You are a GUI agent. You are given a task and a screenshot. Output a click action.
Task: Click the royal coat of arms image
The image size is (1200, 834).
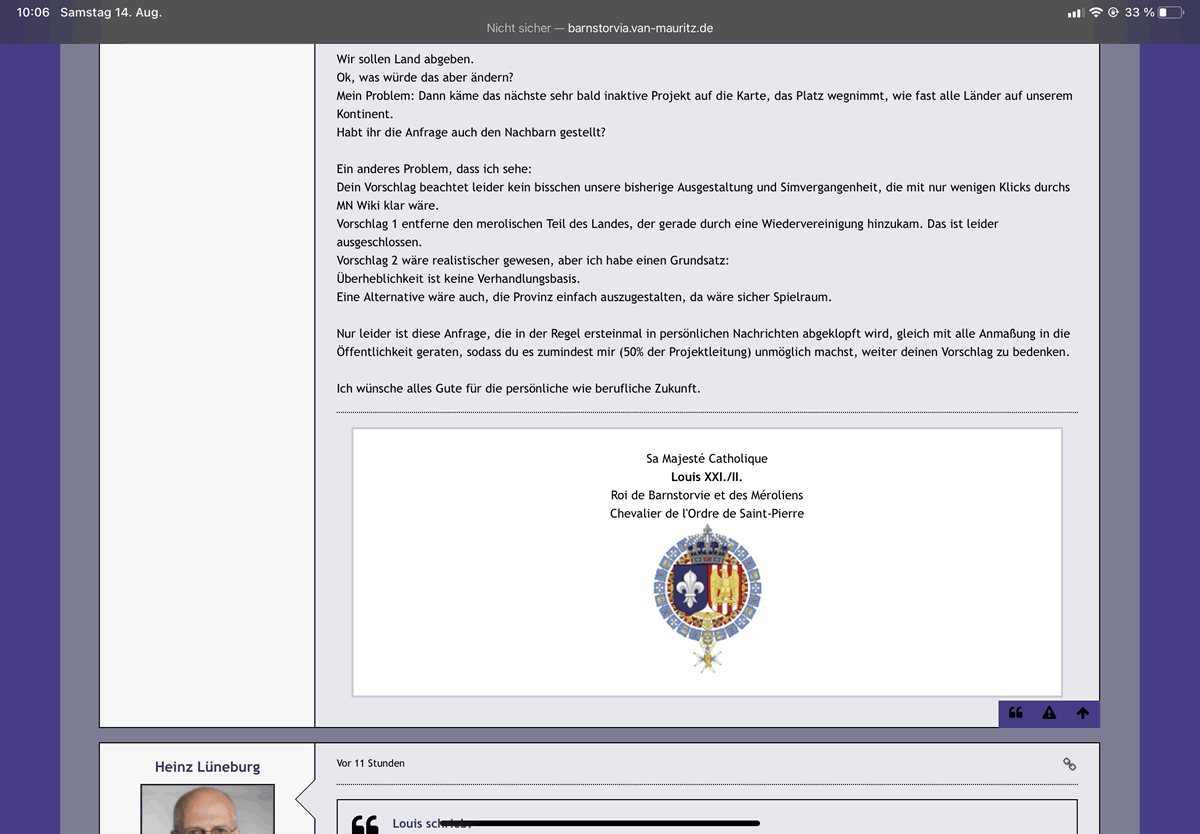pos(707,597)
